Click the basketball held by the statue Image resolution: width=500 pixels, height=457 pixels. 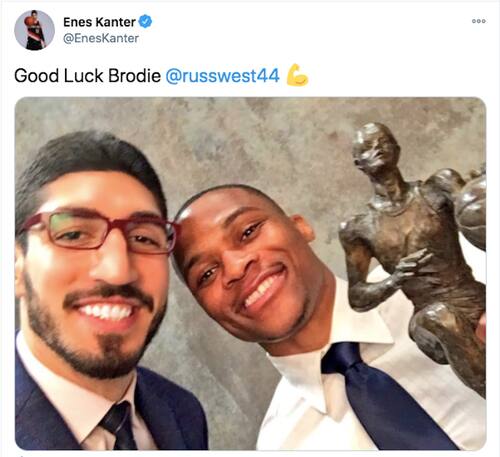coord(472,208)
